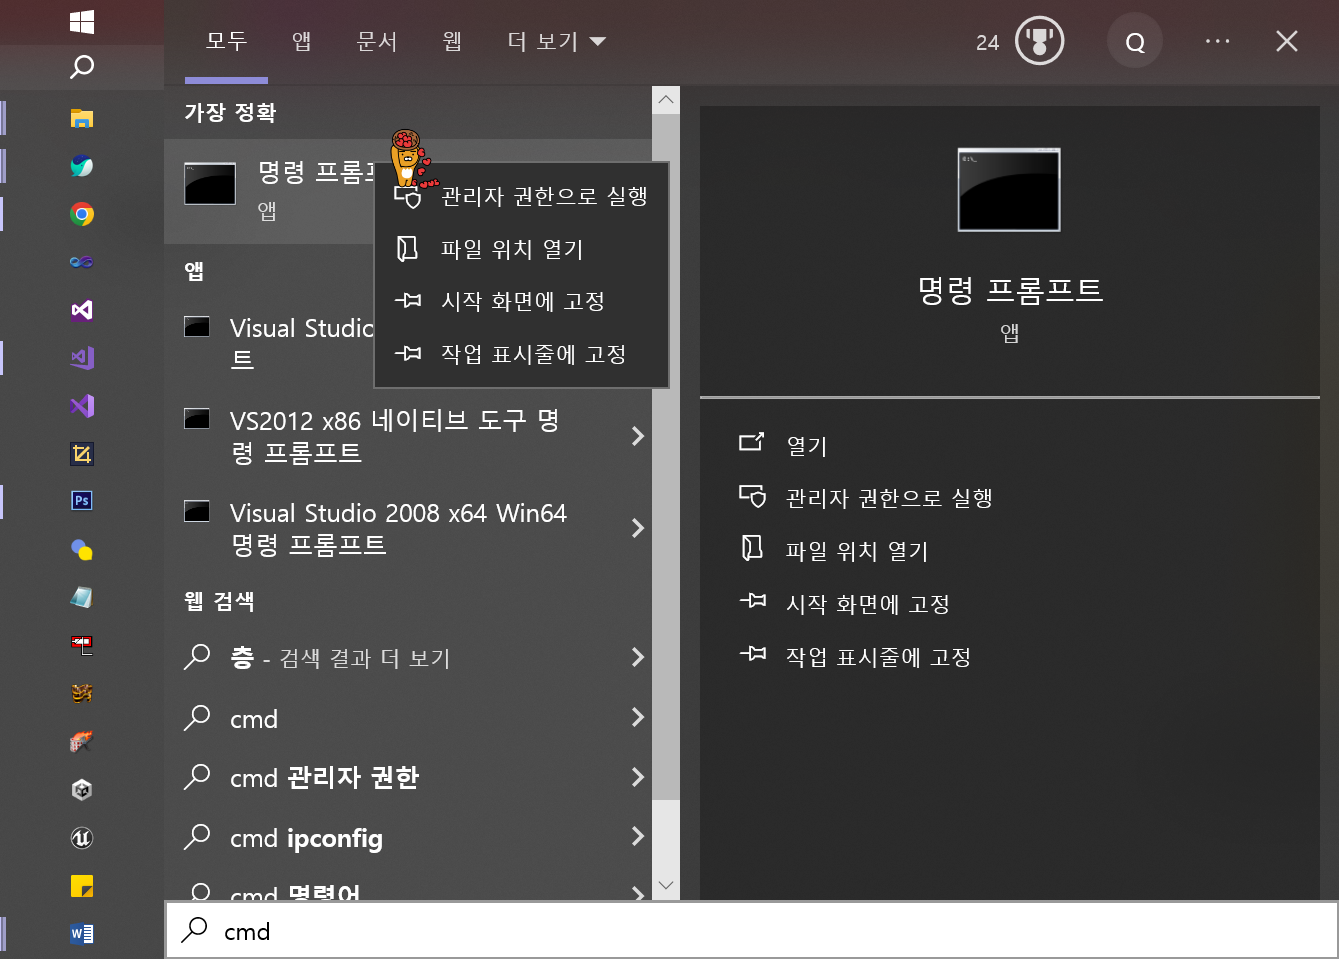This screenshot has width=1339, height=959.
Task: Click 시작 화면에 고정 in the right details pane
Action: [x=868, y=604]
